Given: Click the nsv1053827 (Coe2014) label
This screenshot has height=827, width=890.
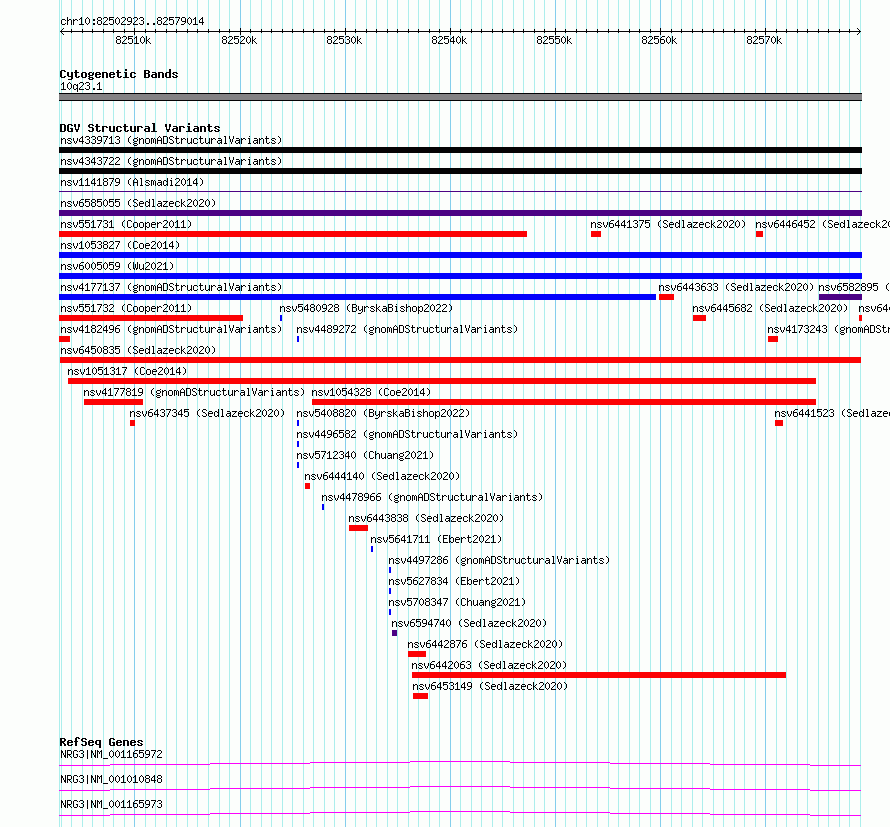Looking at the screenshot, I should pos(120,245).
